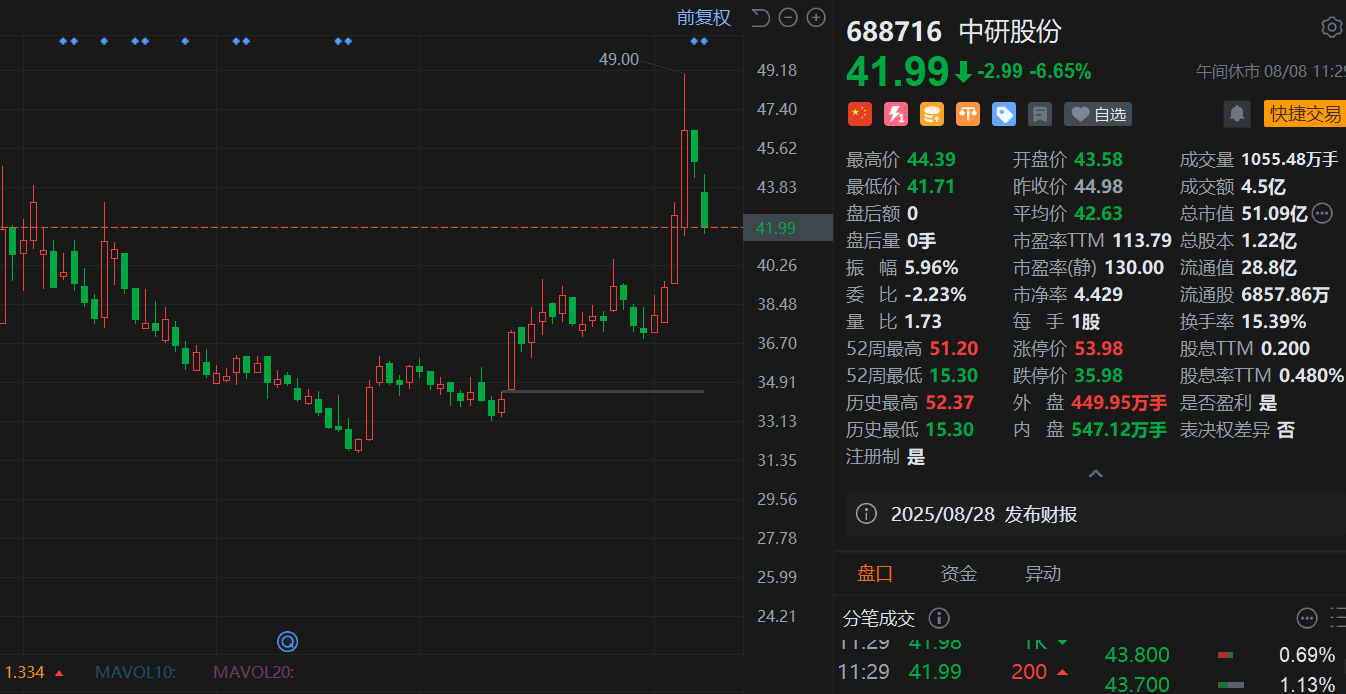This screenshot has width=1346, height=694.
Task: Open the settings gear beside 中研股份
Action: tap(1331, 28)
